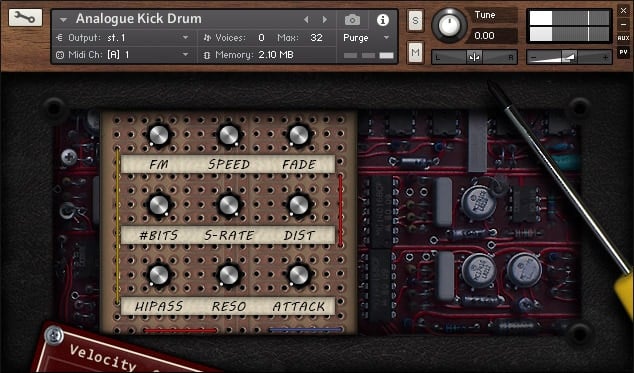The height and width of the screenshot is (373, 634).
Task: Click the FM knob
Action: [159, 135]
